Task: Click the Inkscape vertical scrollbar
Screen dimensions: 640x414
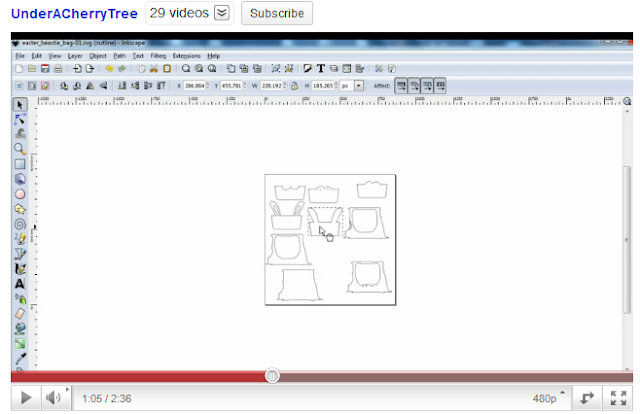Action: 627,240
